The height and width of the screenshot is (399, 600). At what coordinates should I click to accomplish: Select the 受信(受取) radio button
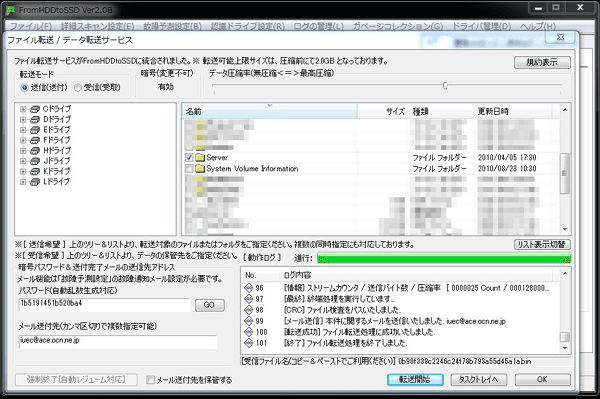click(78, 88)
